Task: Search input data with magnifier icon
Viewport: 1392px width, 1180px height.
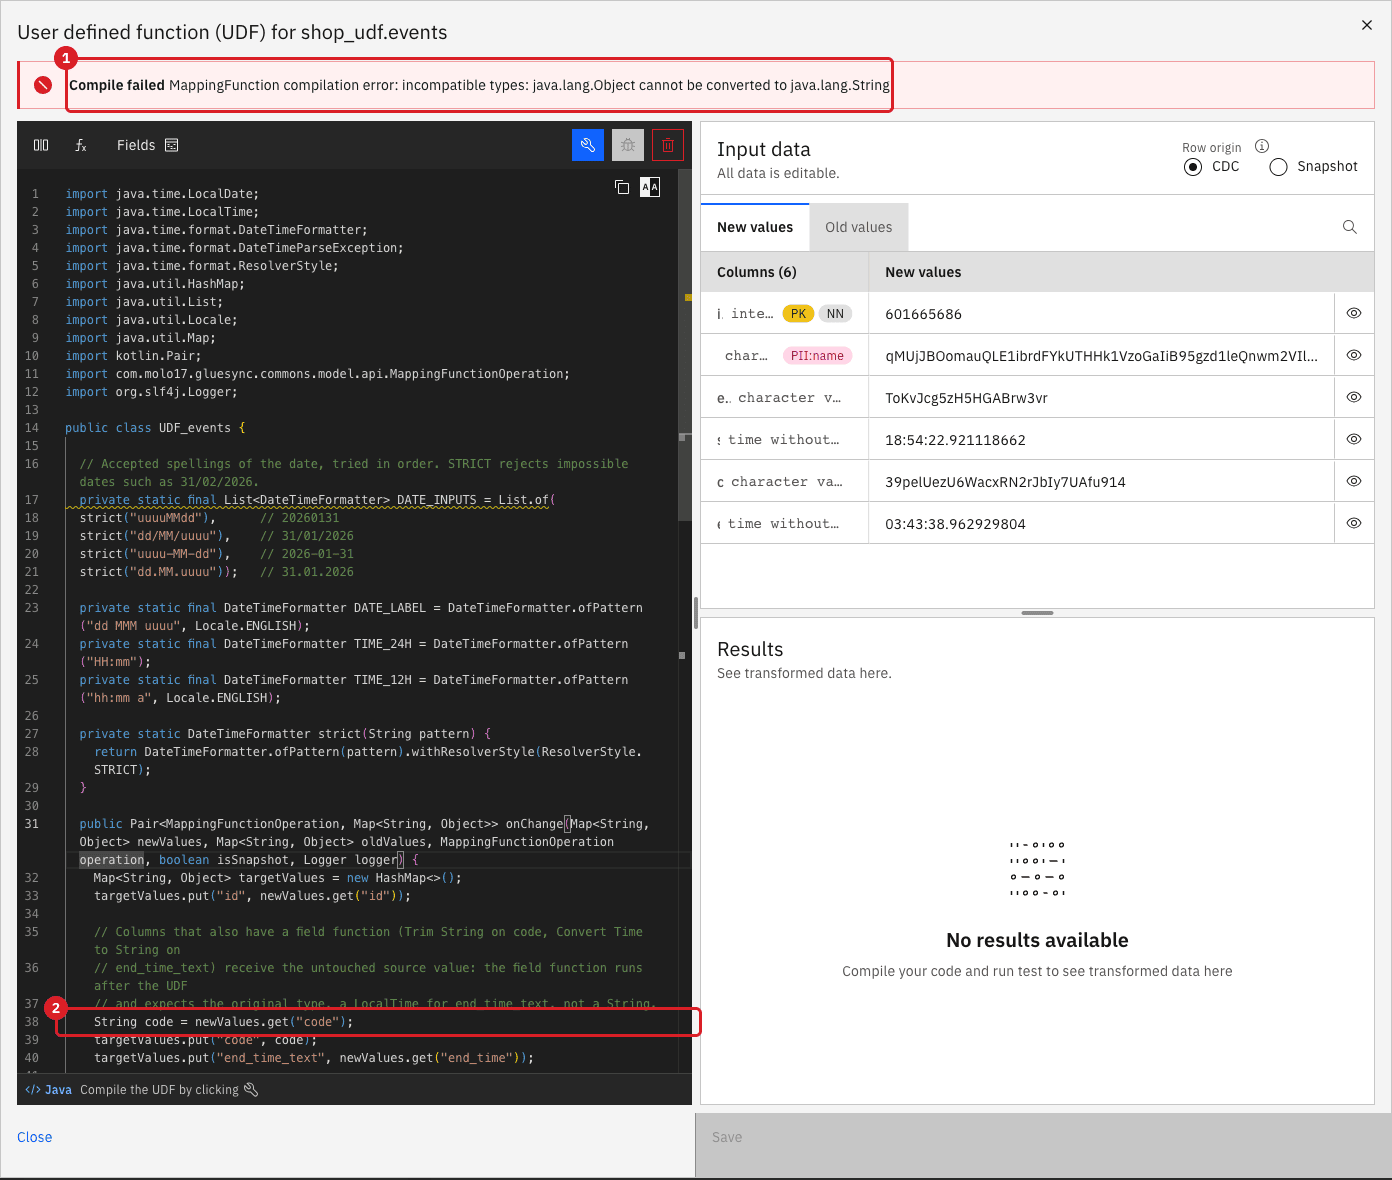Action: [1350, 227]
